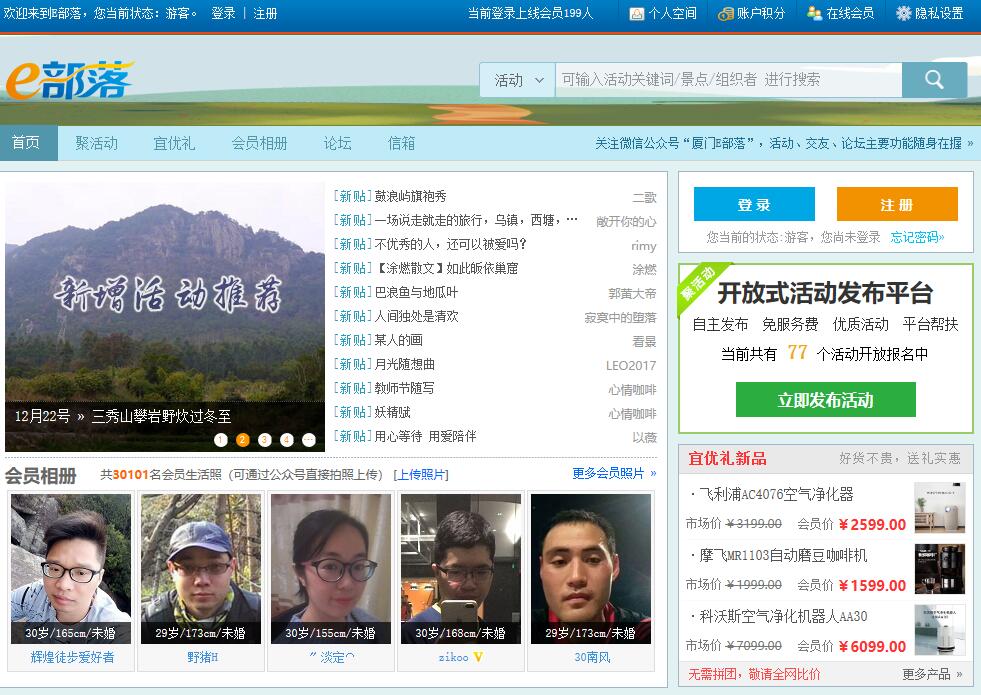Click the blue 登录 button
The image size is (981, 695).
tap(754, 204)
